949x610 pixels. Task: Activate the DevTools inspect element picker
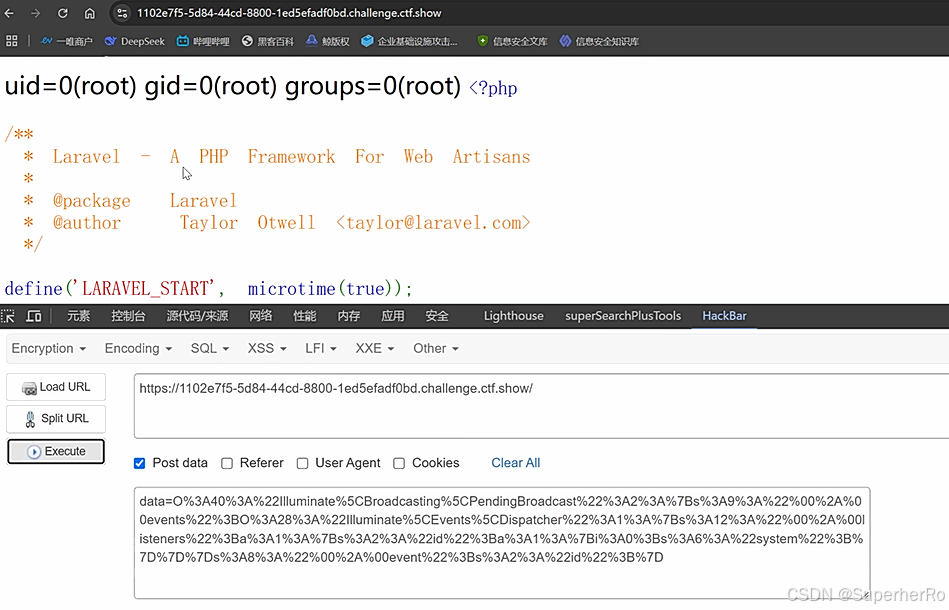click(x=8, y=316)
